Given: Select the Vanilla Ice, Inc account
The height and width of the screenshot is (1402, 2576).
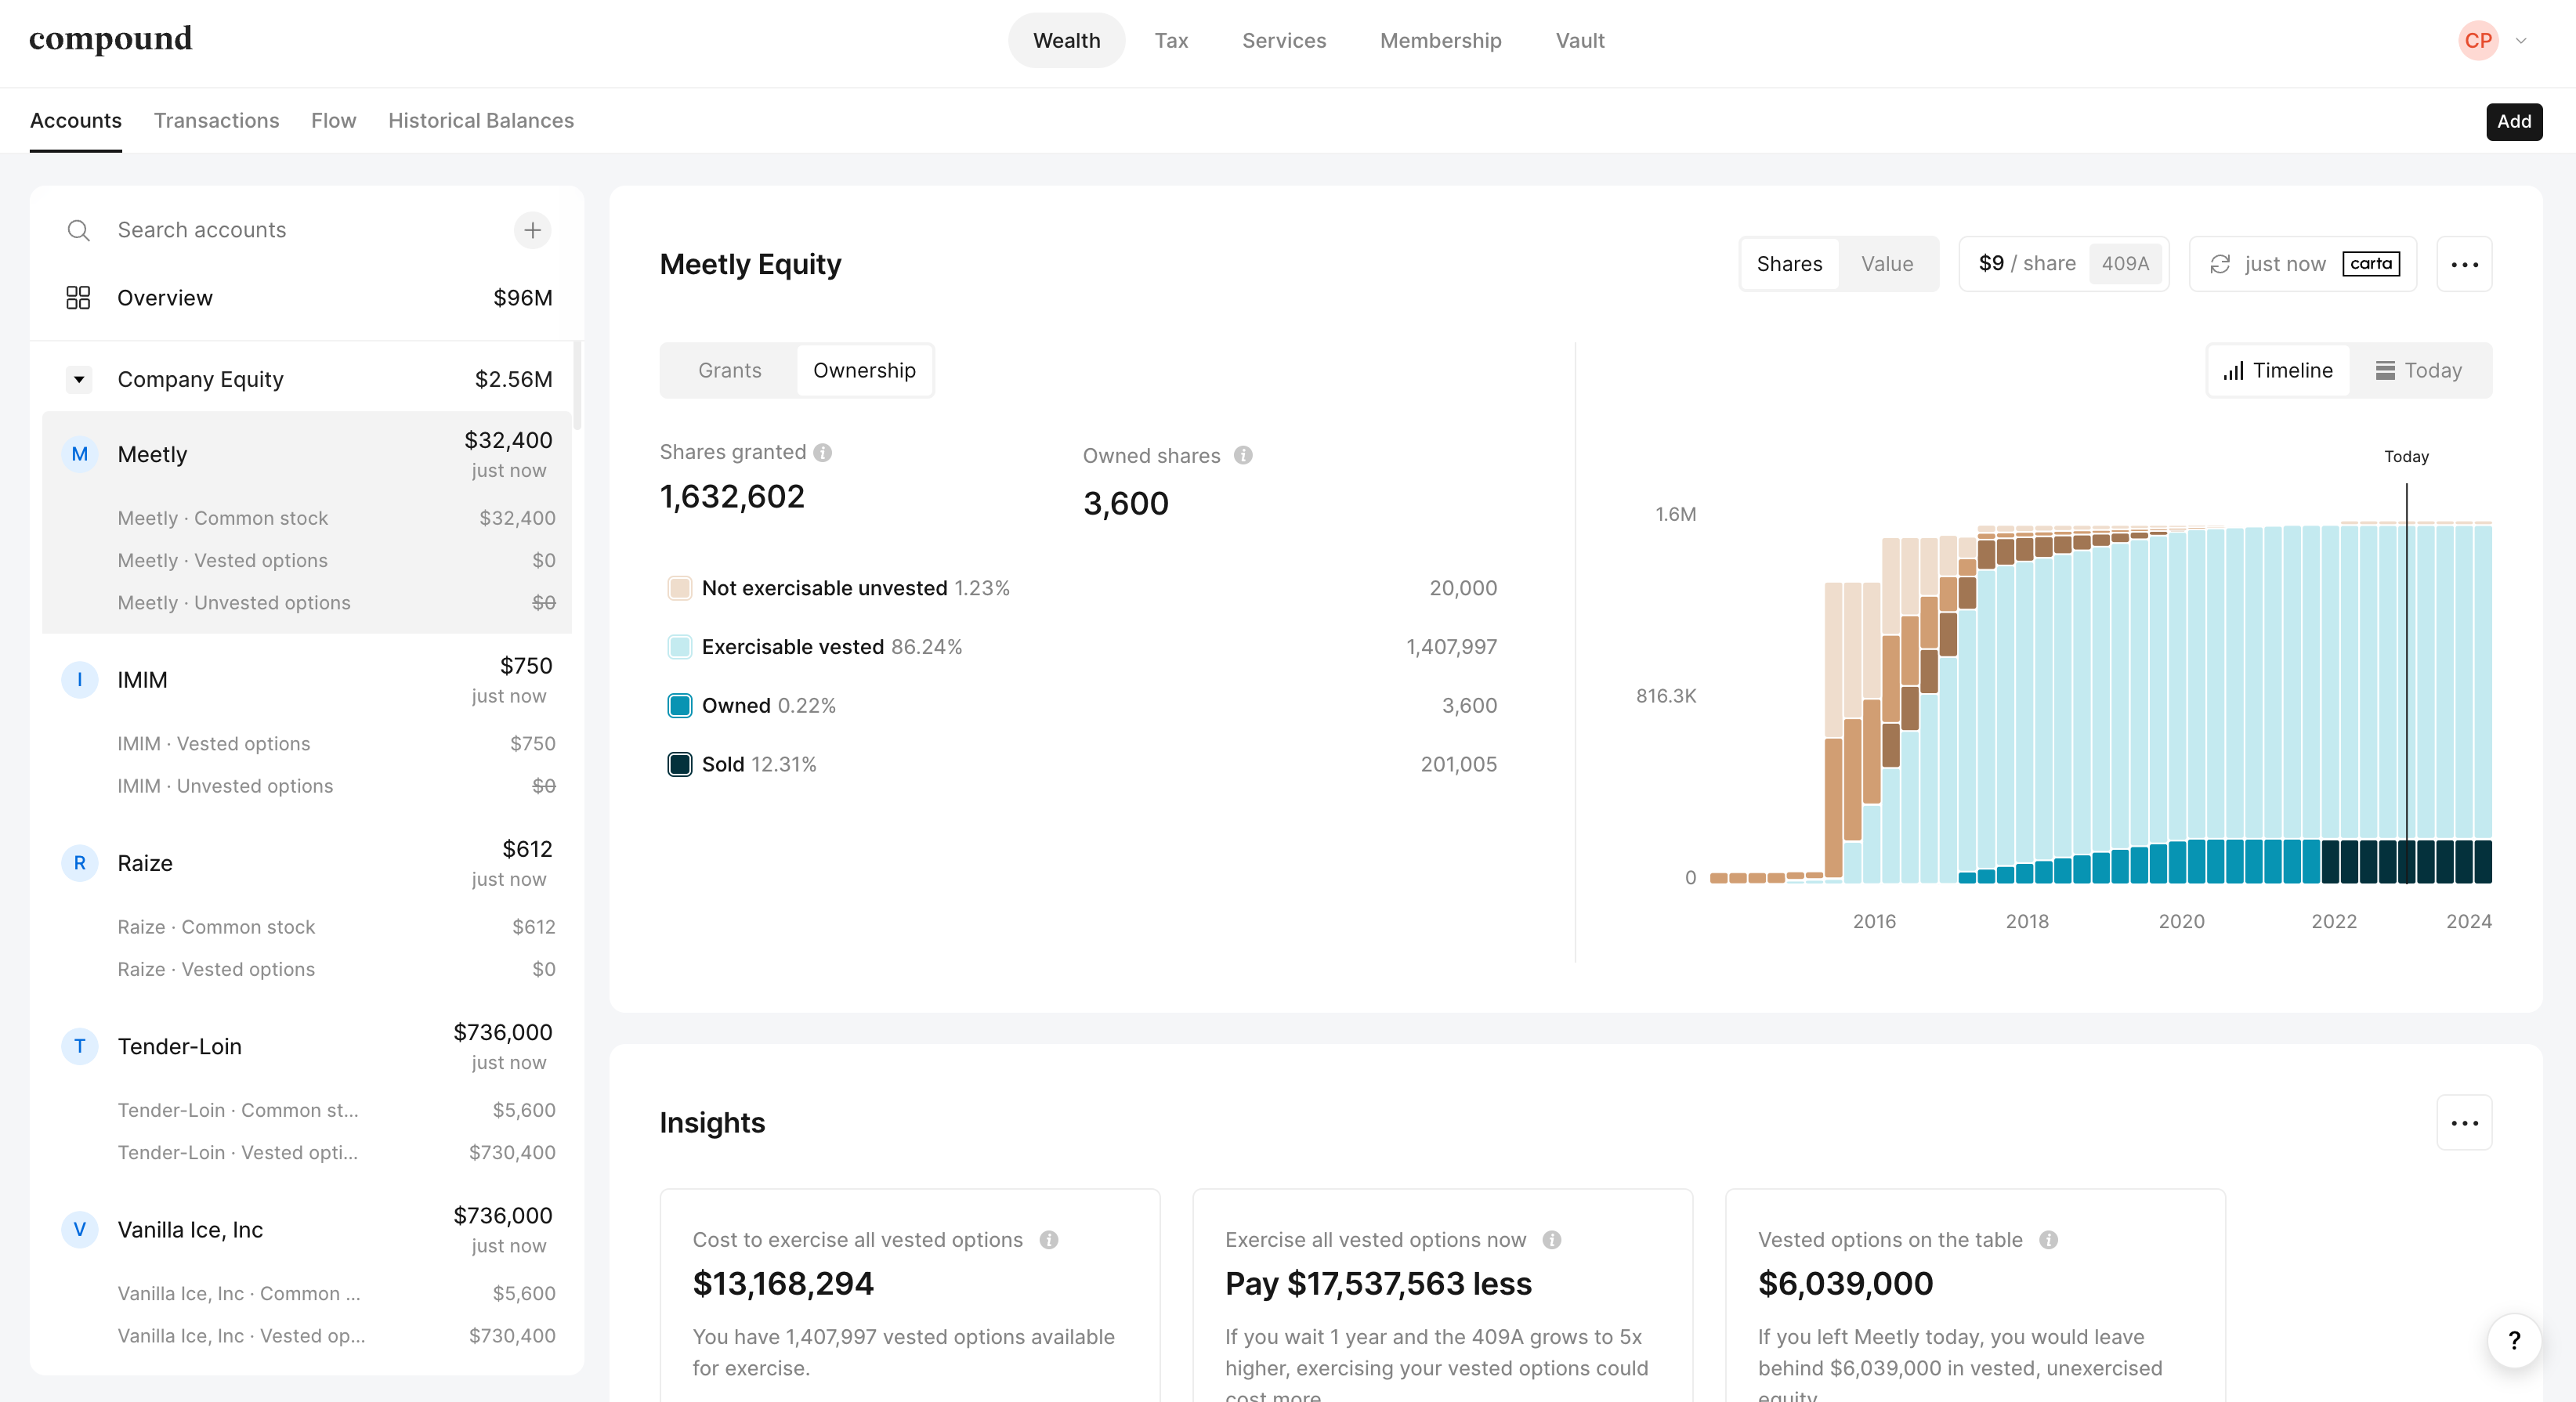Looking at the screenshot, I should coord(307,1229).
